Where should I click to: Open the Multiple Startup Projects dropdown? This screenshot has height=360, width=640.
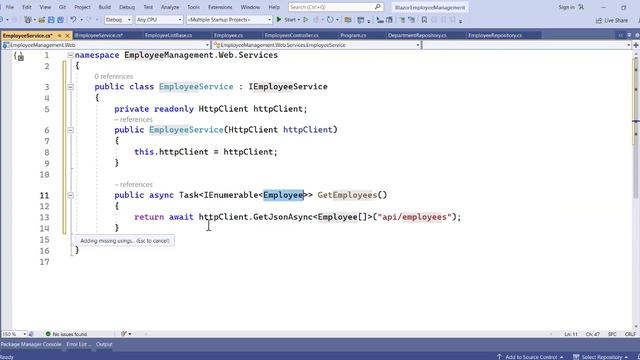[229, 20]
